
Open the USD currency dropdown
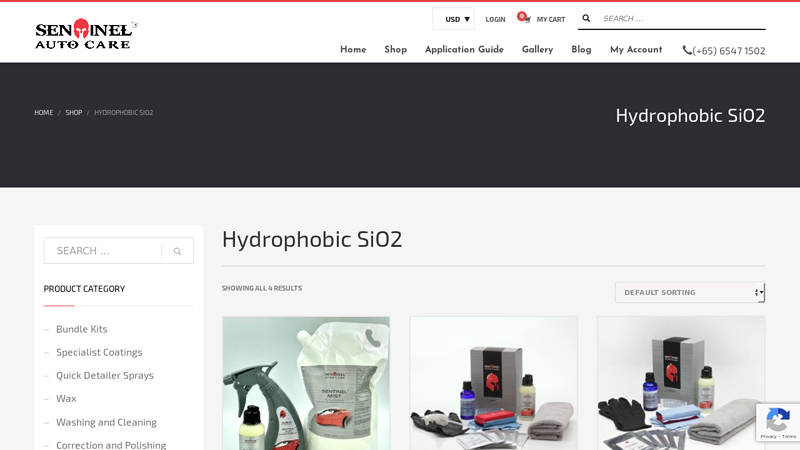pyautogui.click(x=454, y=19)
